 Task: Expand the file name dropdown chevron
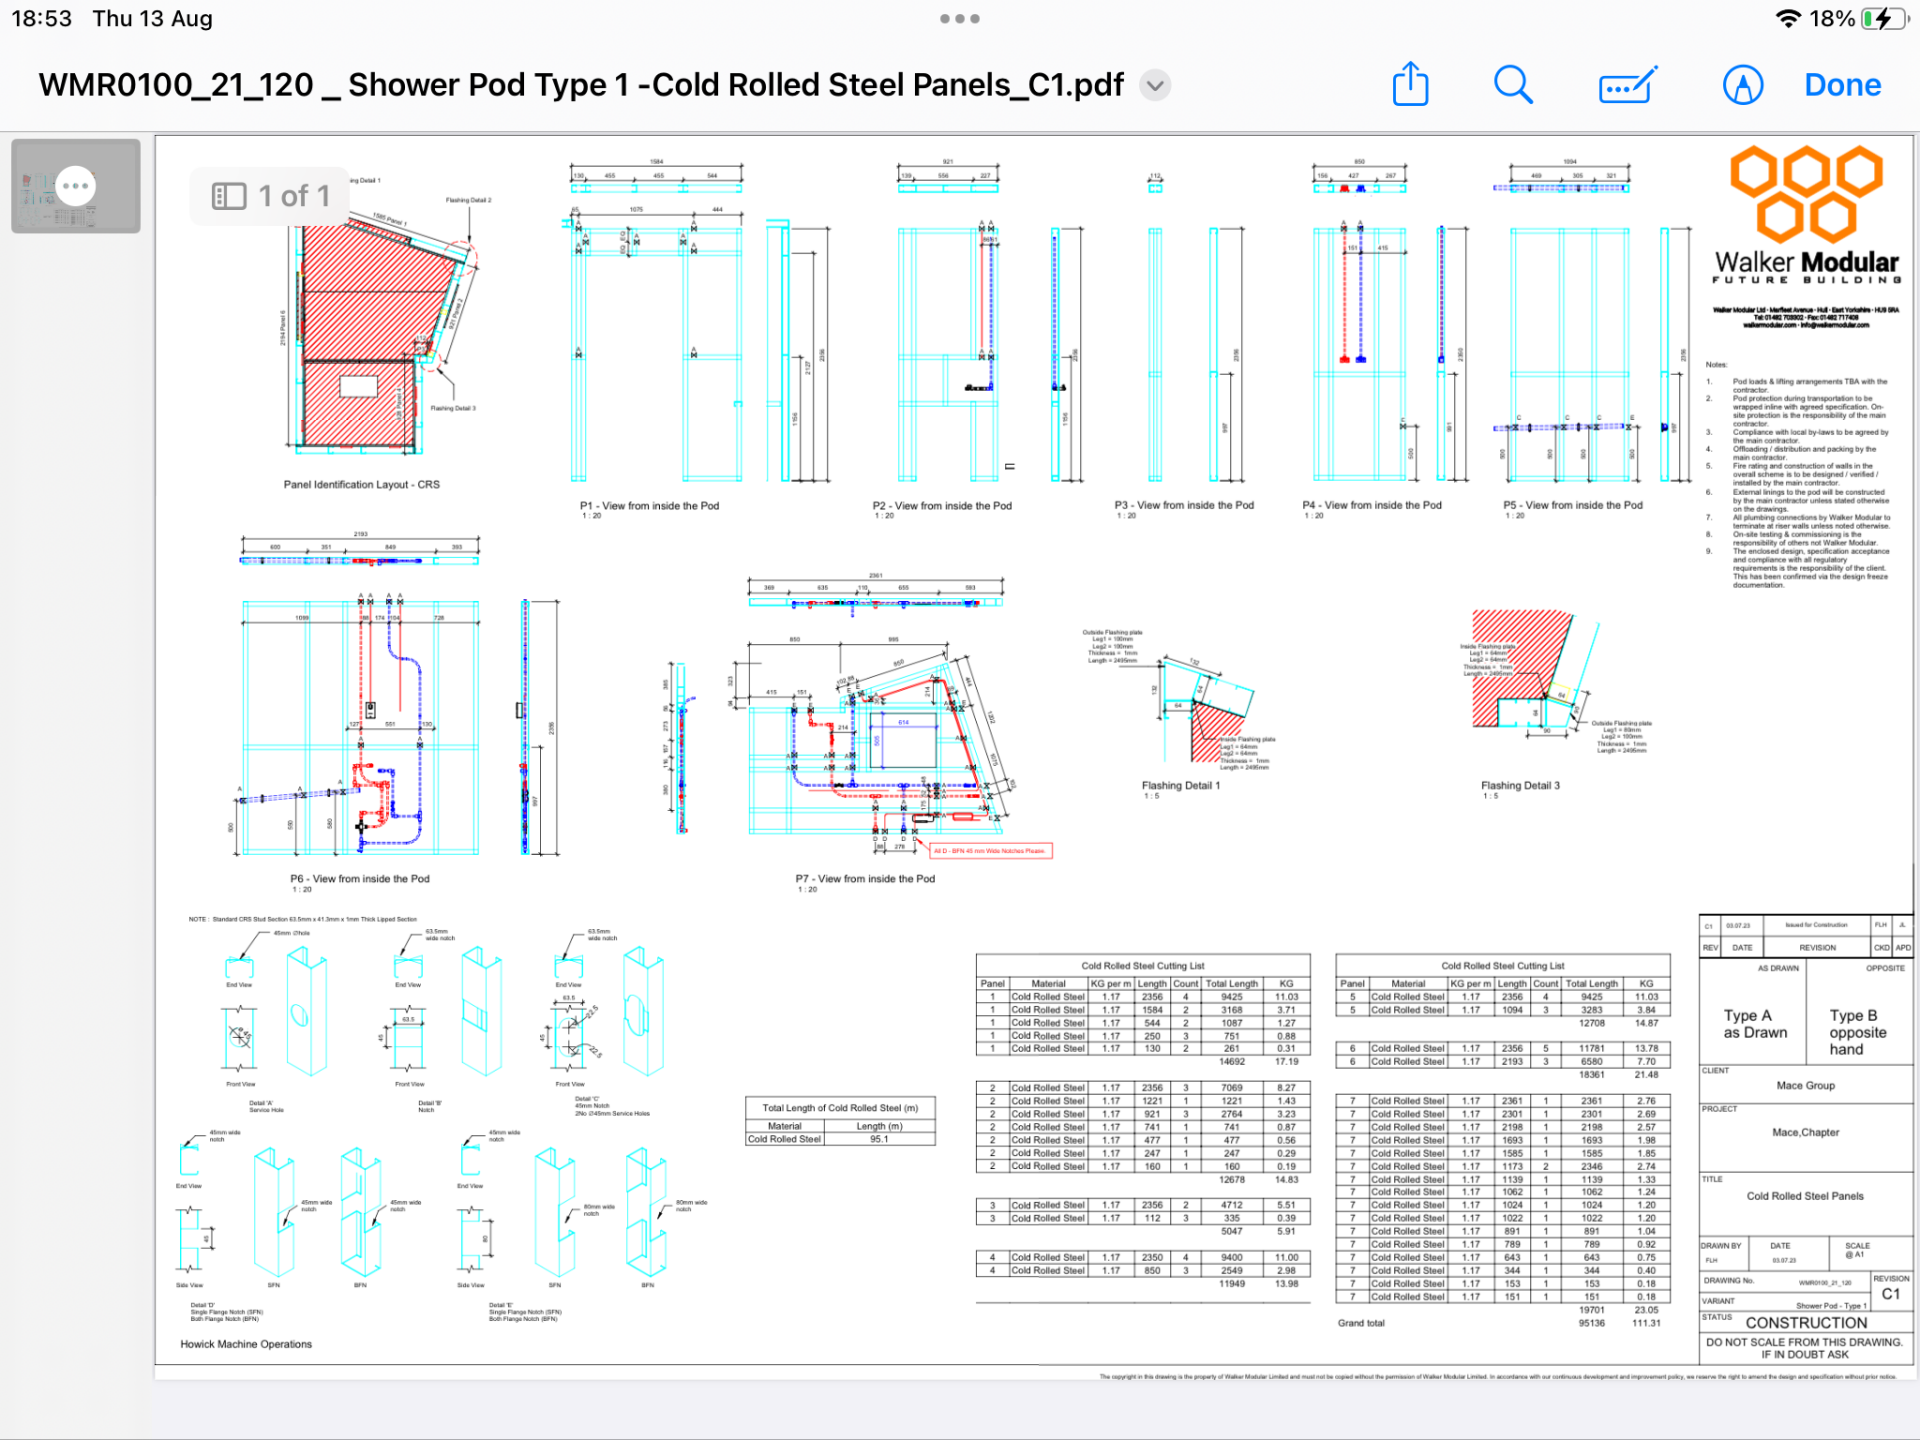[1155, 85]
